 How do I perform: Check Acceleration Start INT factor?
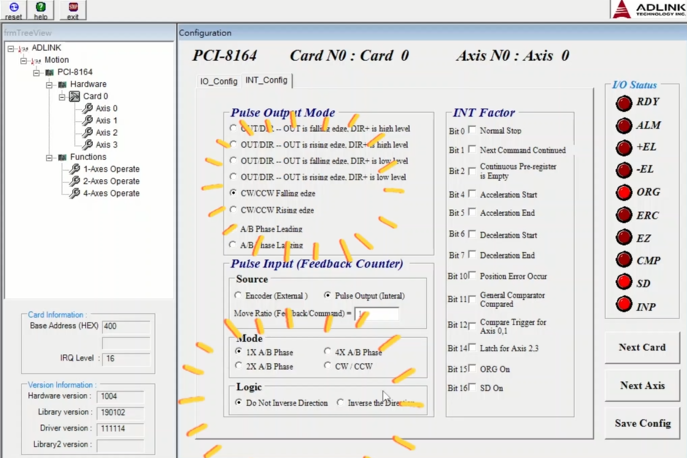point(473,194)
